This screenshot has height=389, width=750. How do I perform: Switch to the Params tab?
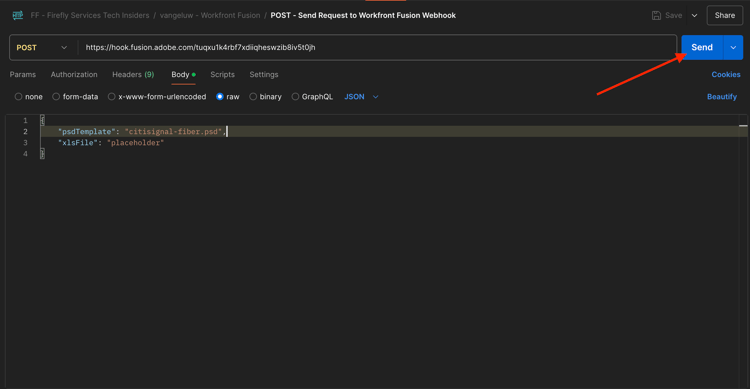pyautogui.click(x=22, y=75)
